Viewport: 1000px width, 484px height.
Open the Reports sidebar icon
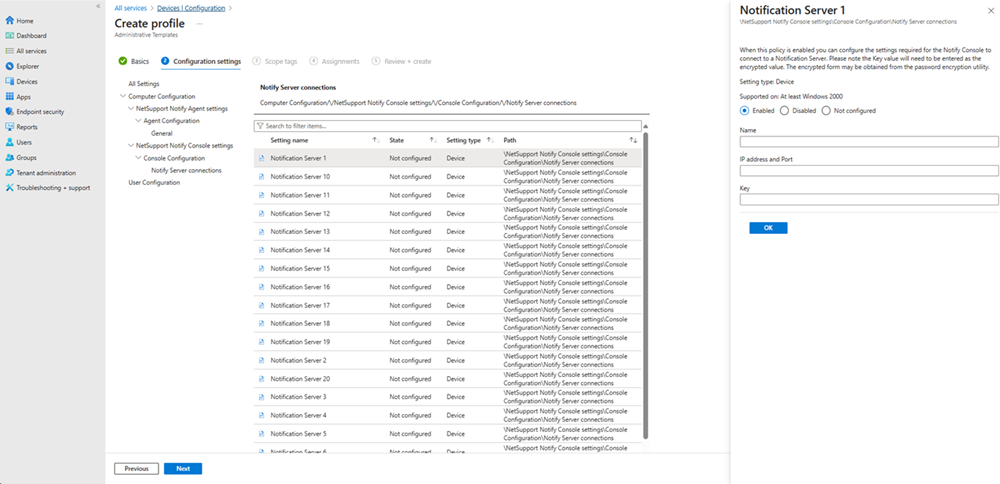point(9,127)
